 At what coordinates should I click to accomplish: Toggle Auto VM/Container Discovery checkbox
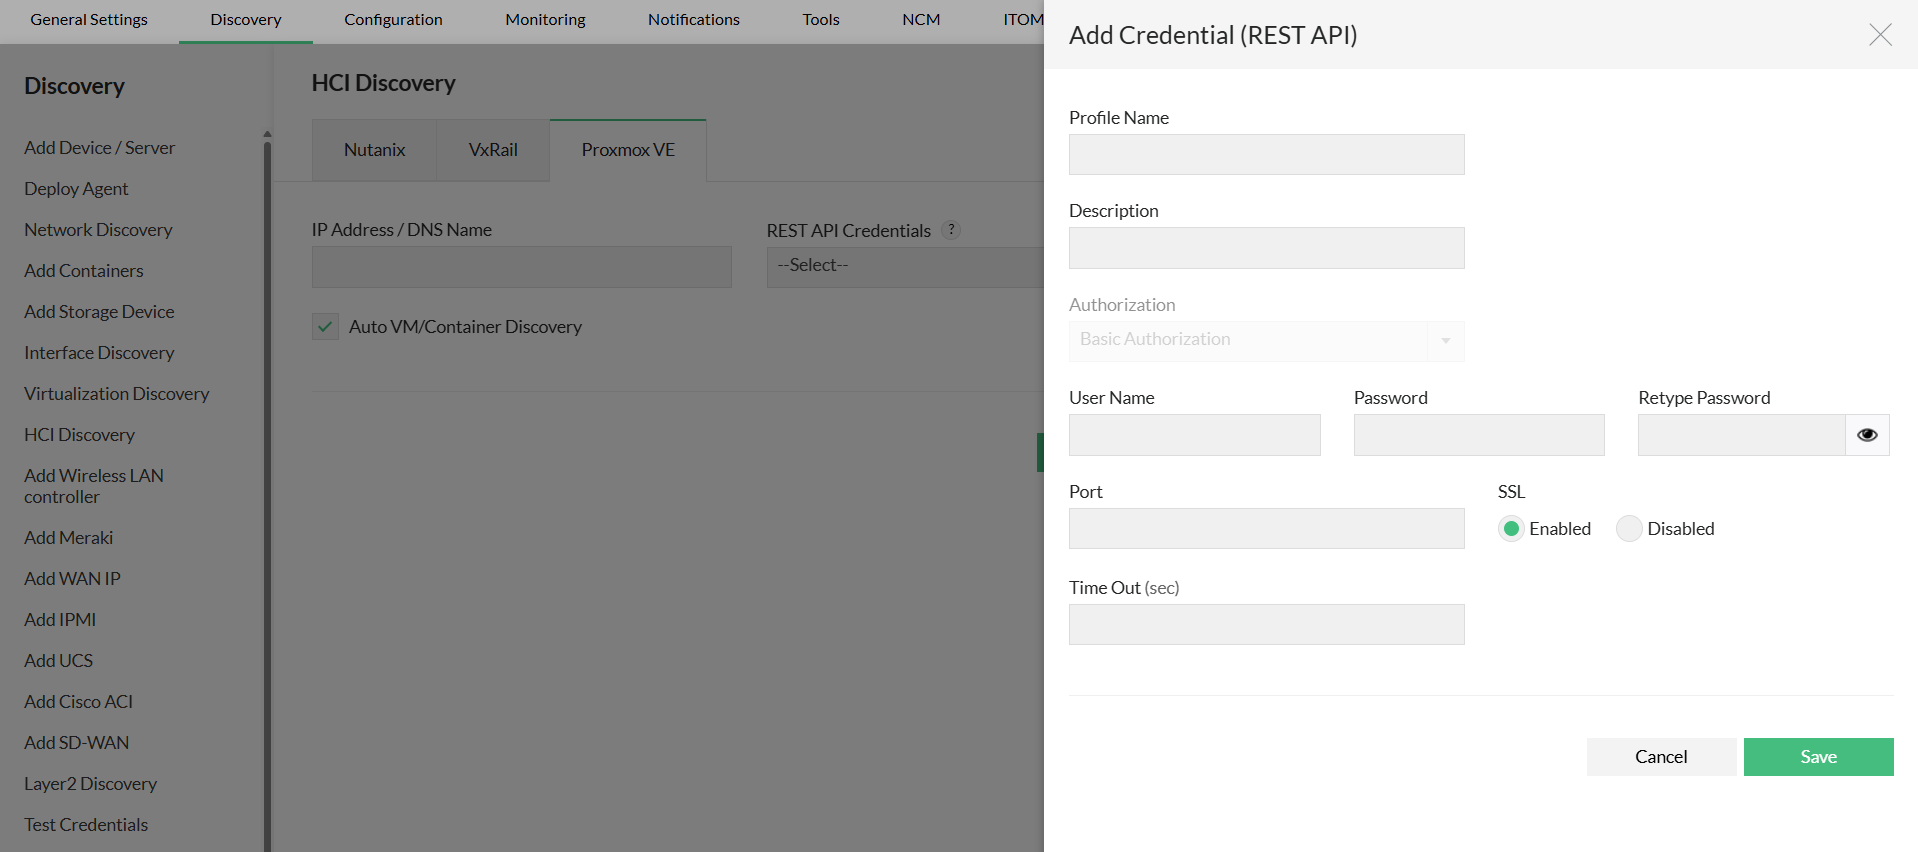325,327
